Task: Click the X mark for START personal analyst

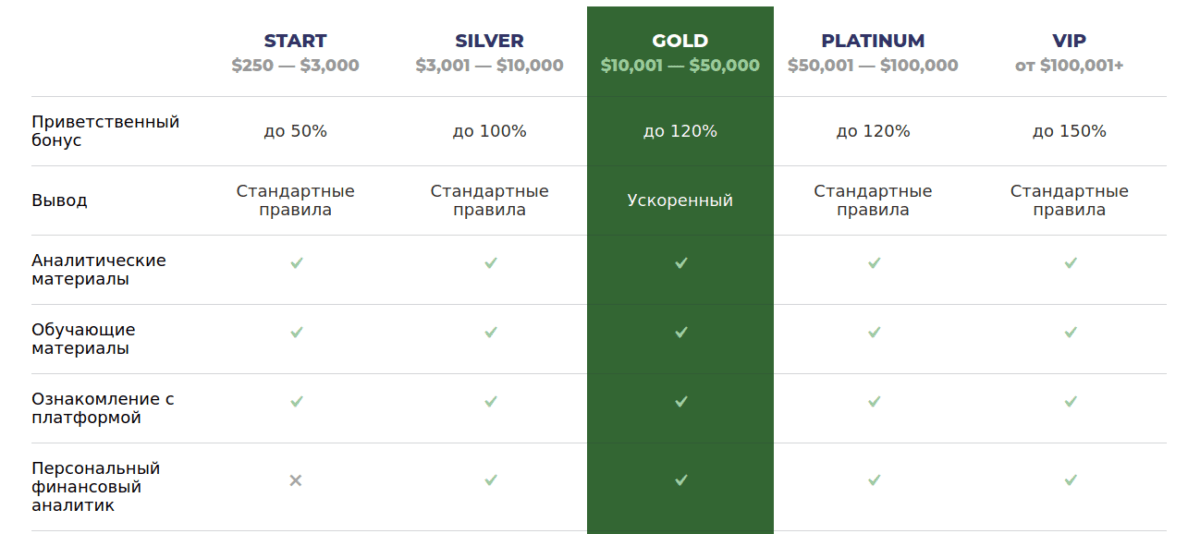Action: [x=295, y=481]
